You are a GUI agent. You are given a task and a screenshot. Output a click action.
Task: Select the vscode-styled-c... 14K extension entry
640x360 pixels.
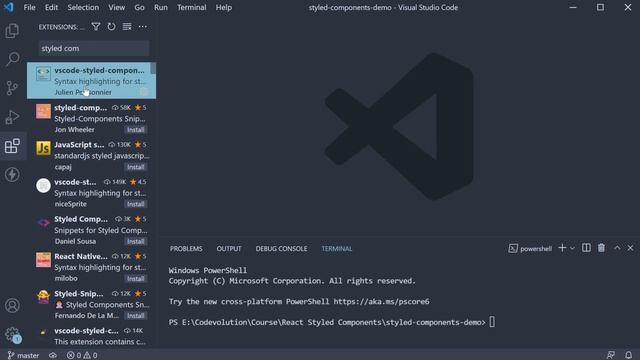(91, 336)
